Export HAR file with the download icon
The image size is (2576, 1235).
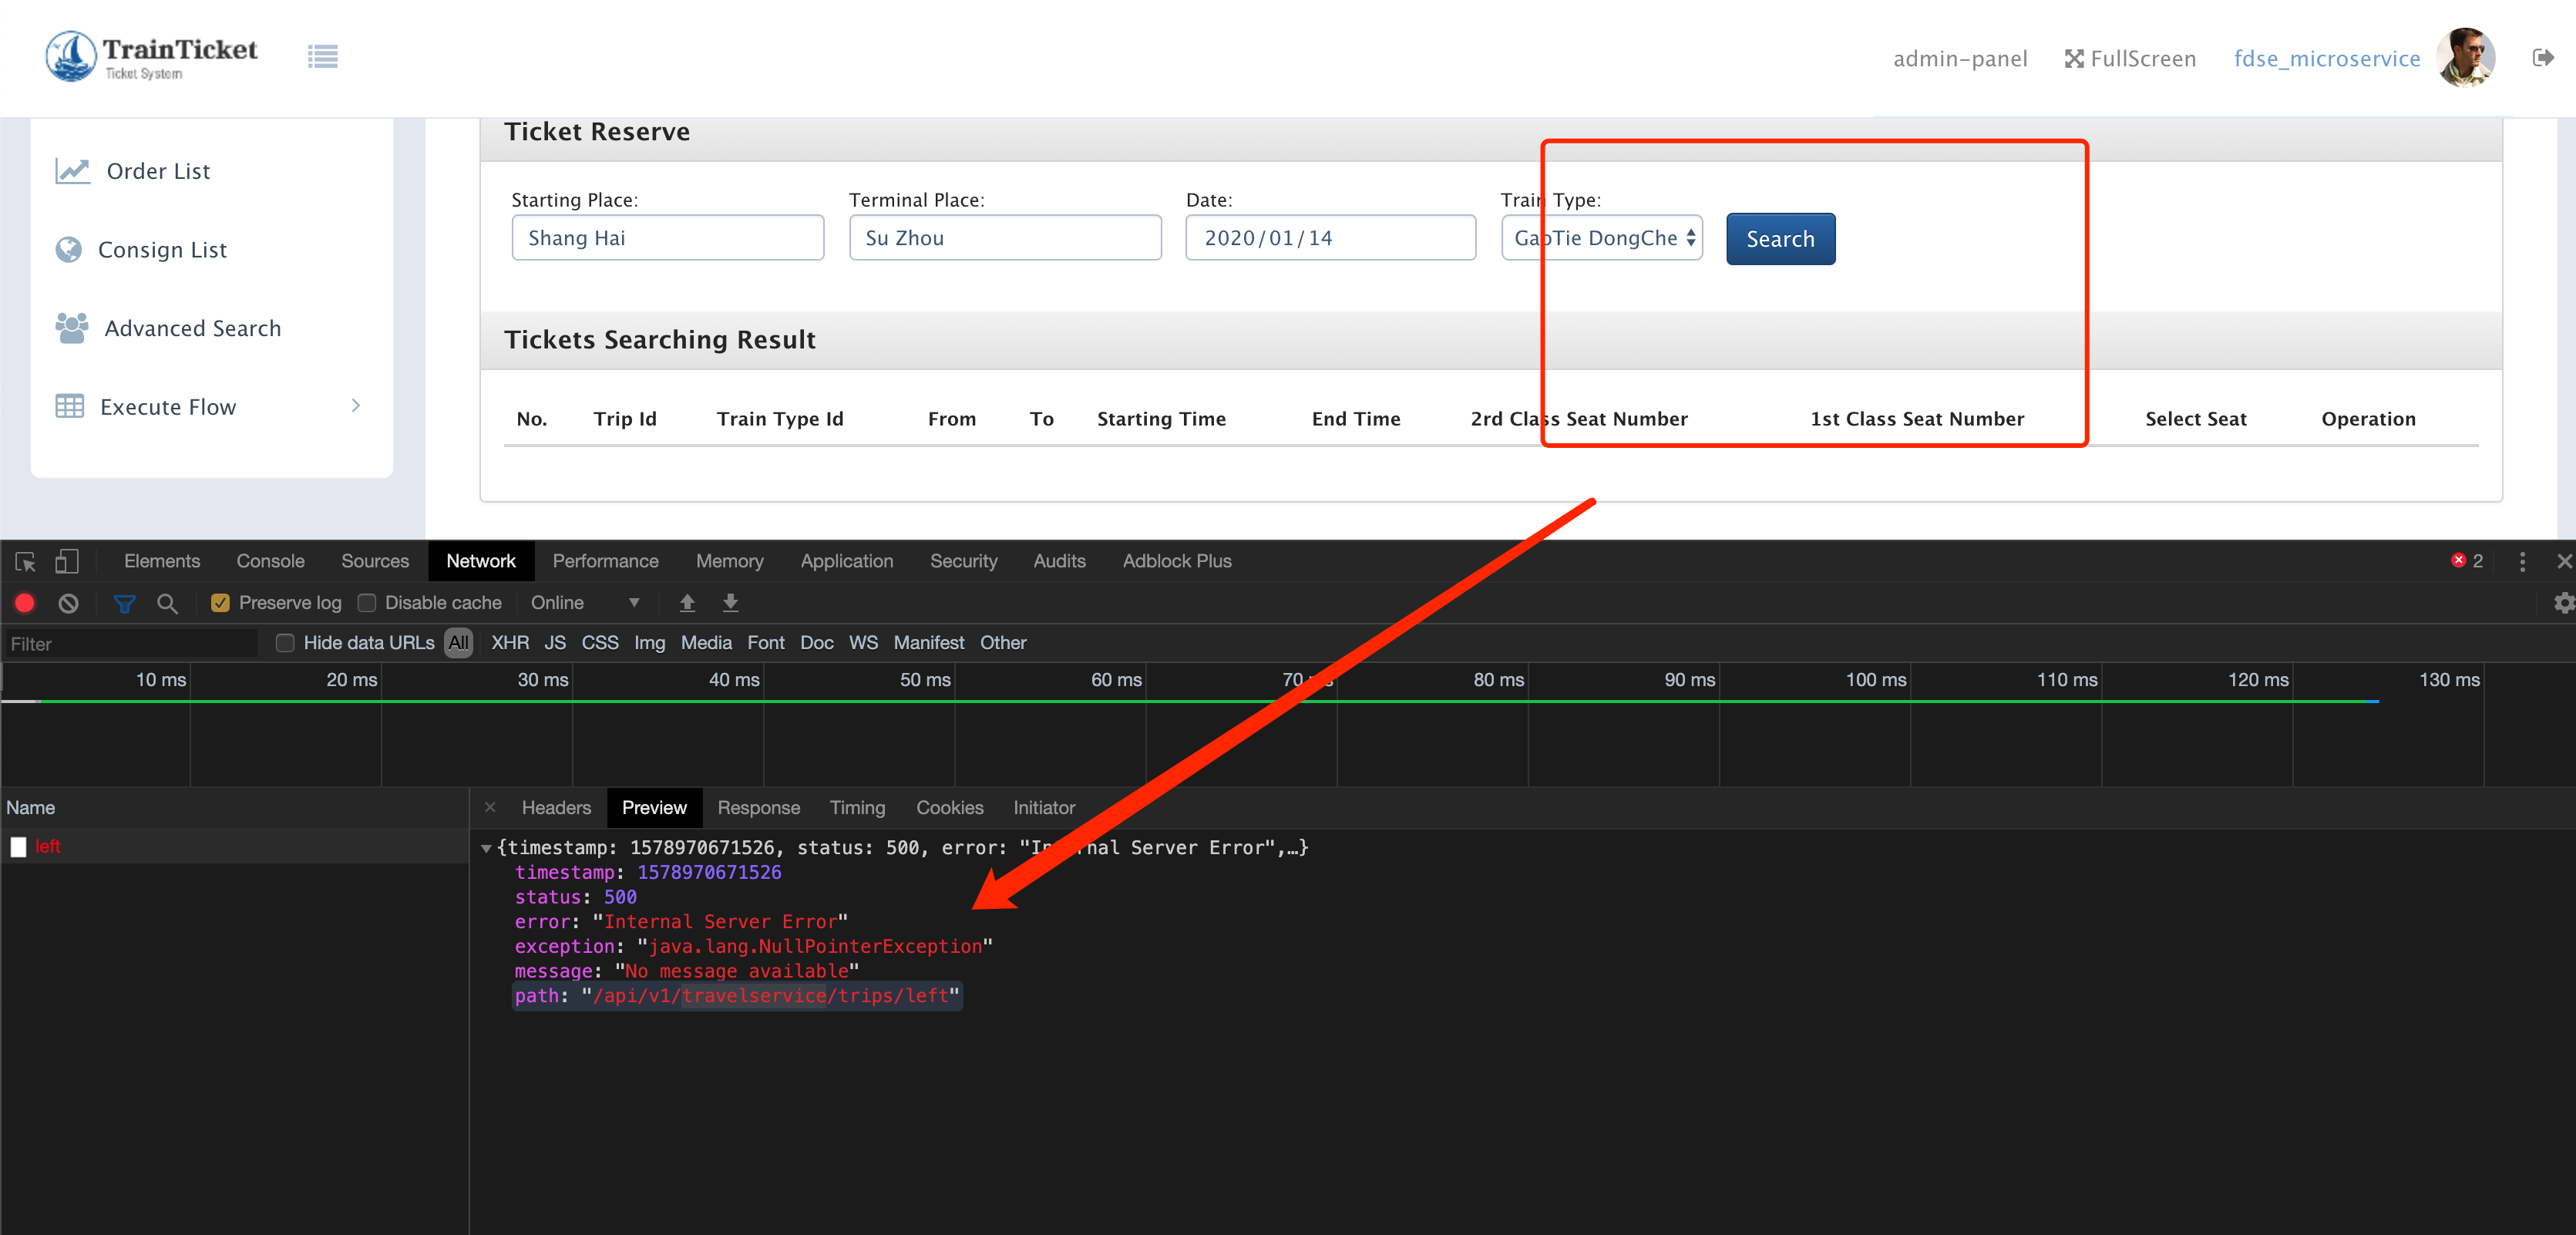[731, 602]
